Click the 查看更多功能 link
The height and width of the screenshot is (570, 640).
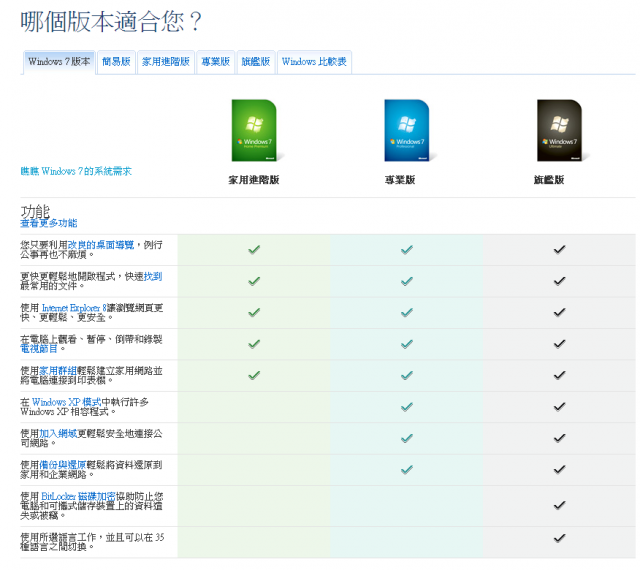(x=49, y=223)
